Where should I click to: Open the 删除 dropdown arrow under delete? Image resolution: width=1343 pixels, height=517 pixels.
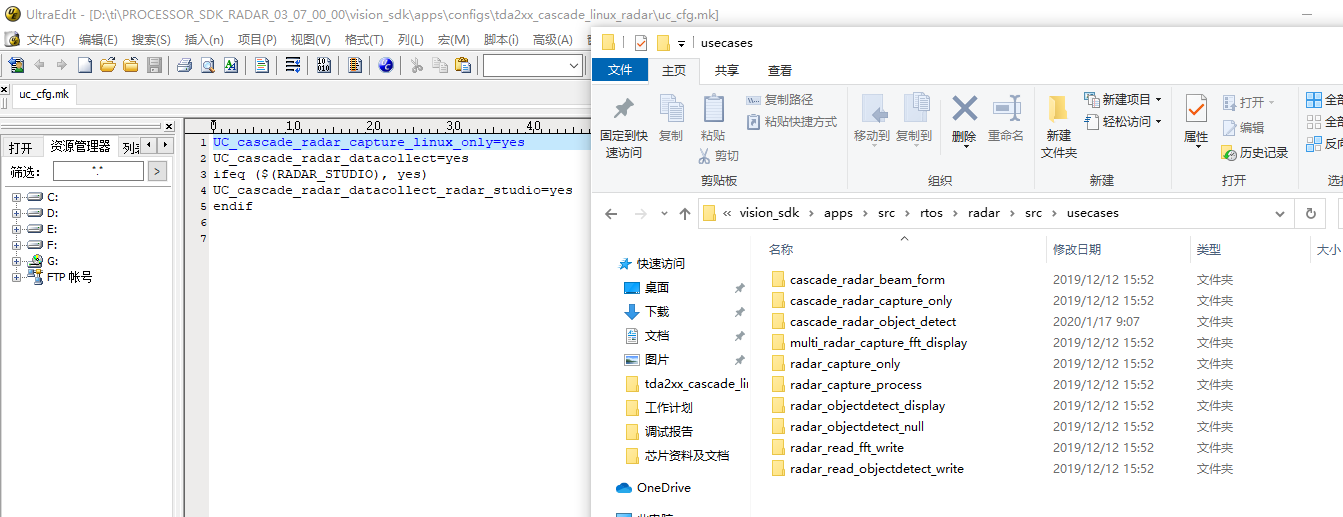coord(964,147)
